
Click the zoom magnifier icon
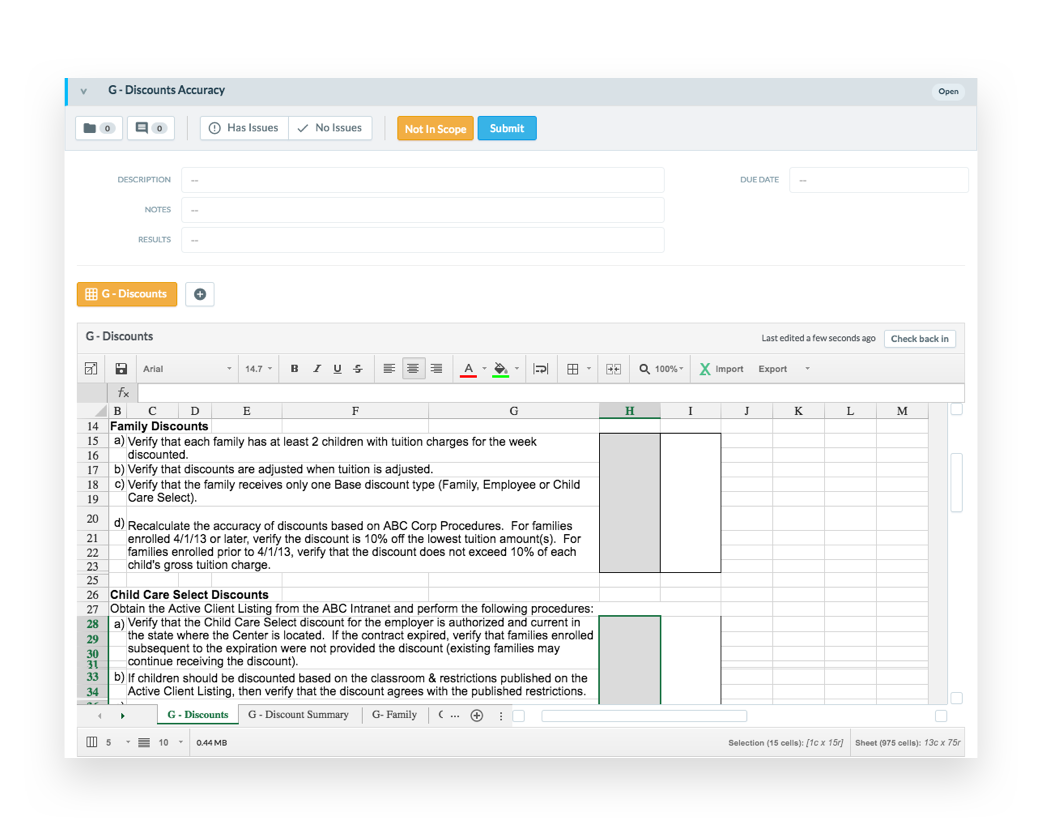coord(644,369)
